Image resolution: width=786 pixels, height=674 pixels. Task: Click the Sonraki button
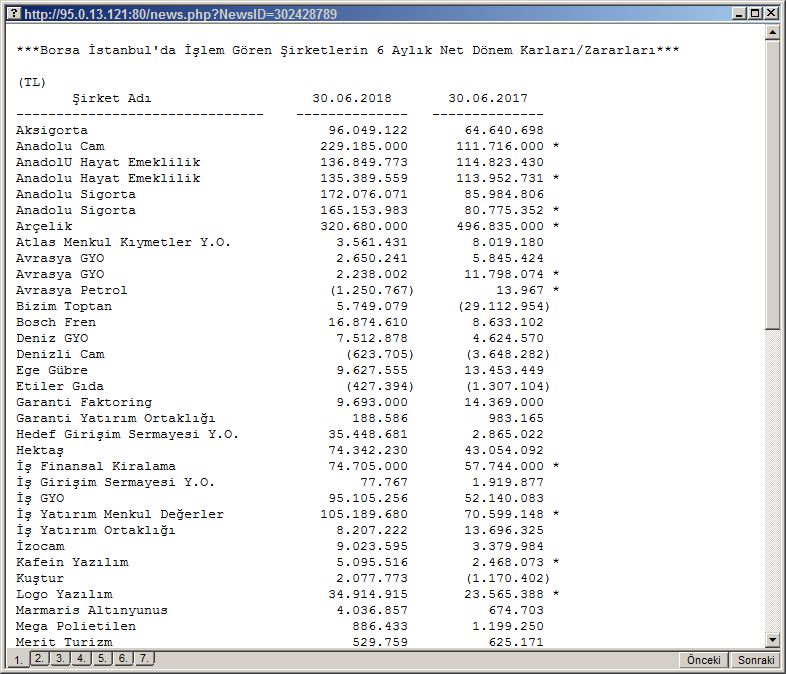(x=755, y=660)
